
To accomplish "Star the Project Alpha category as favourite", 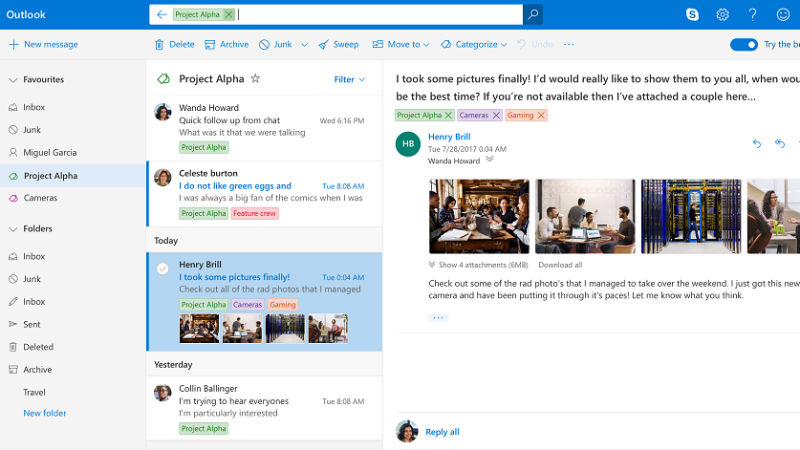I will 255,78.
